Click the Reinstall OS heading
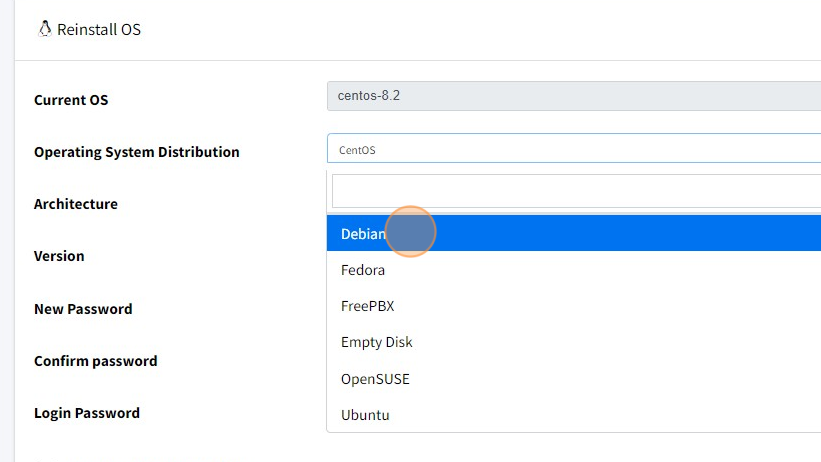This screenshot has height=462, width=821. coord(99,29)
